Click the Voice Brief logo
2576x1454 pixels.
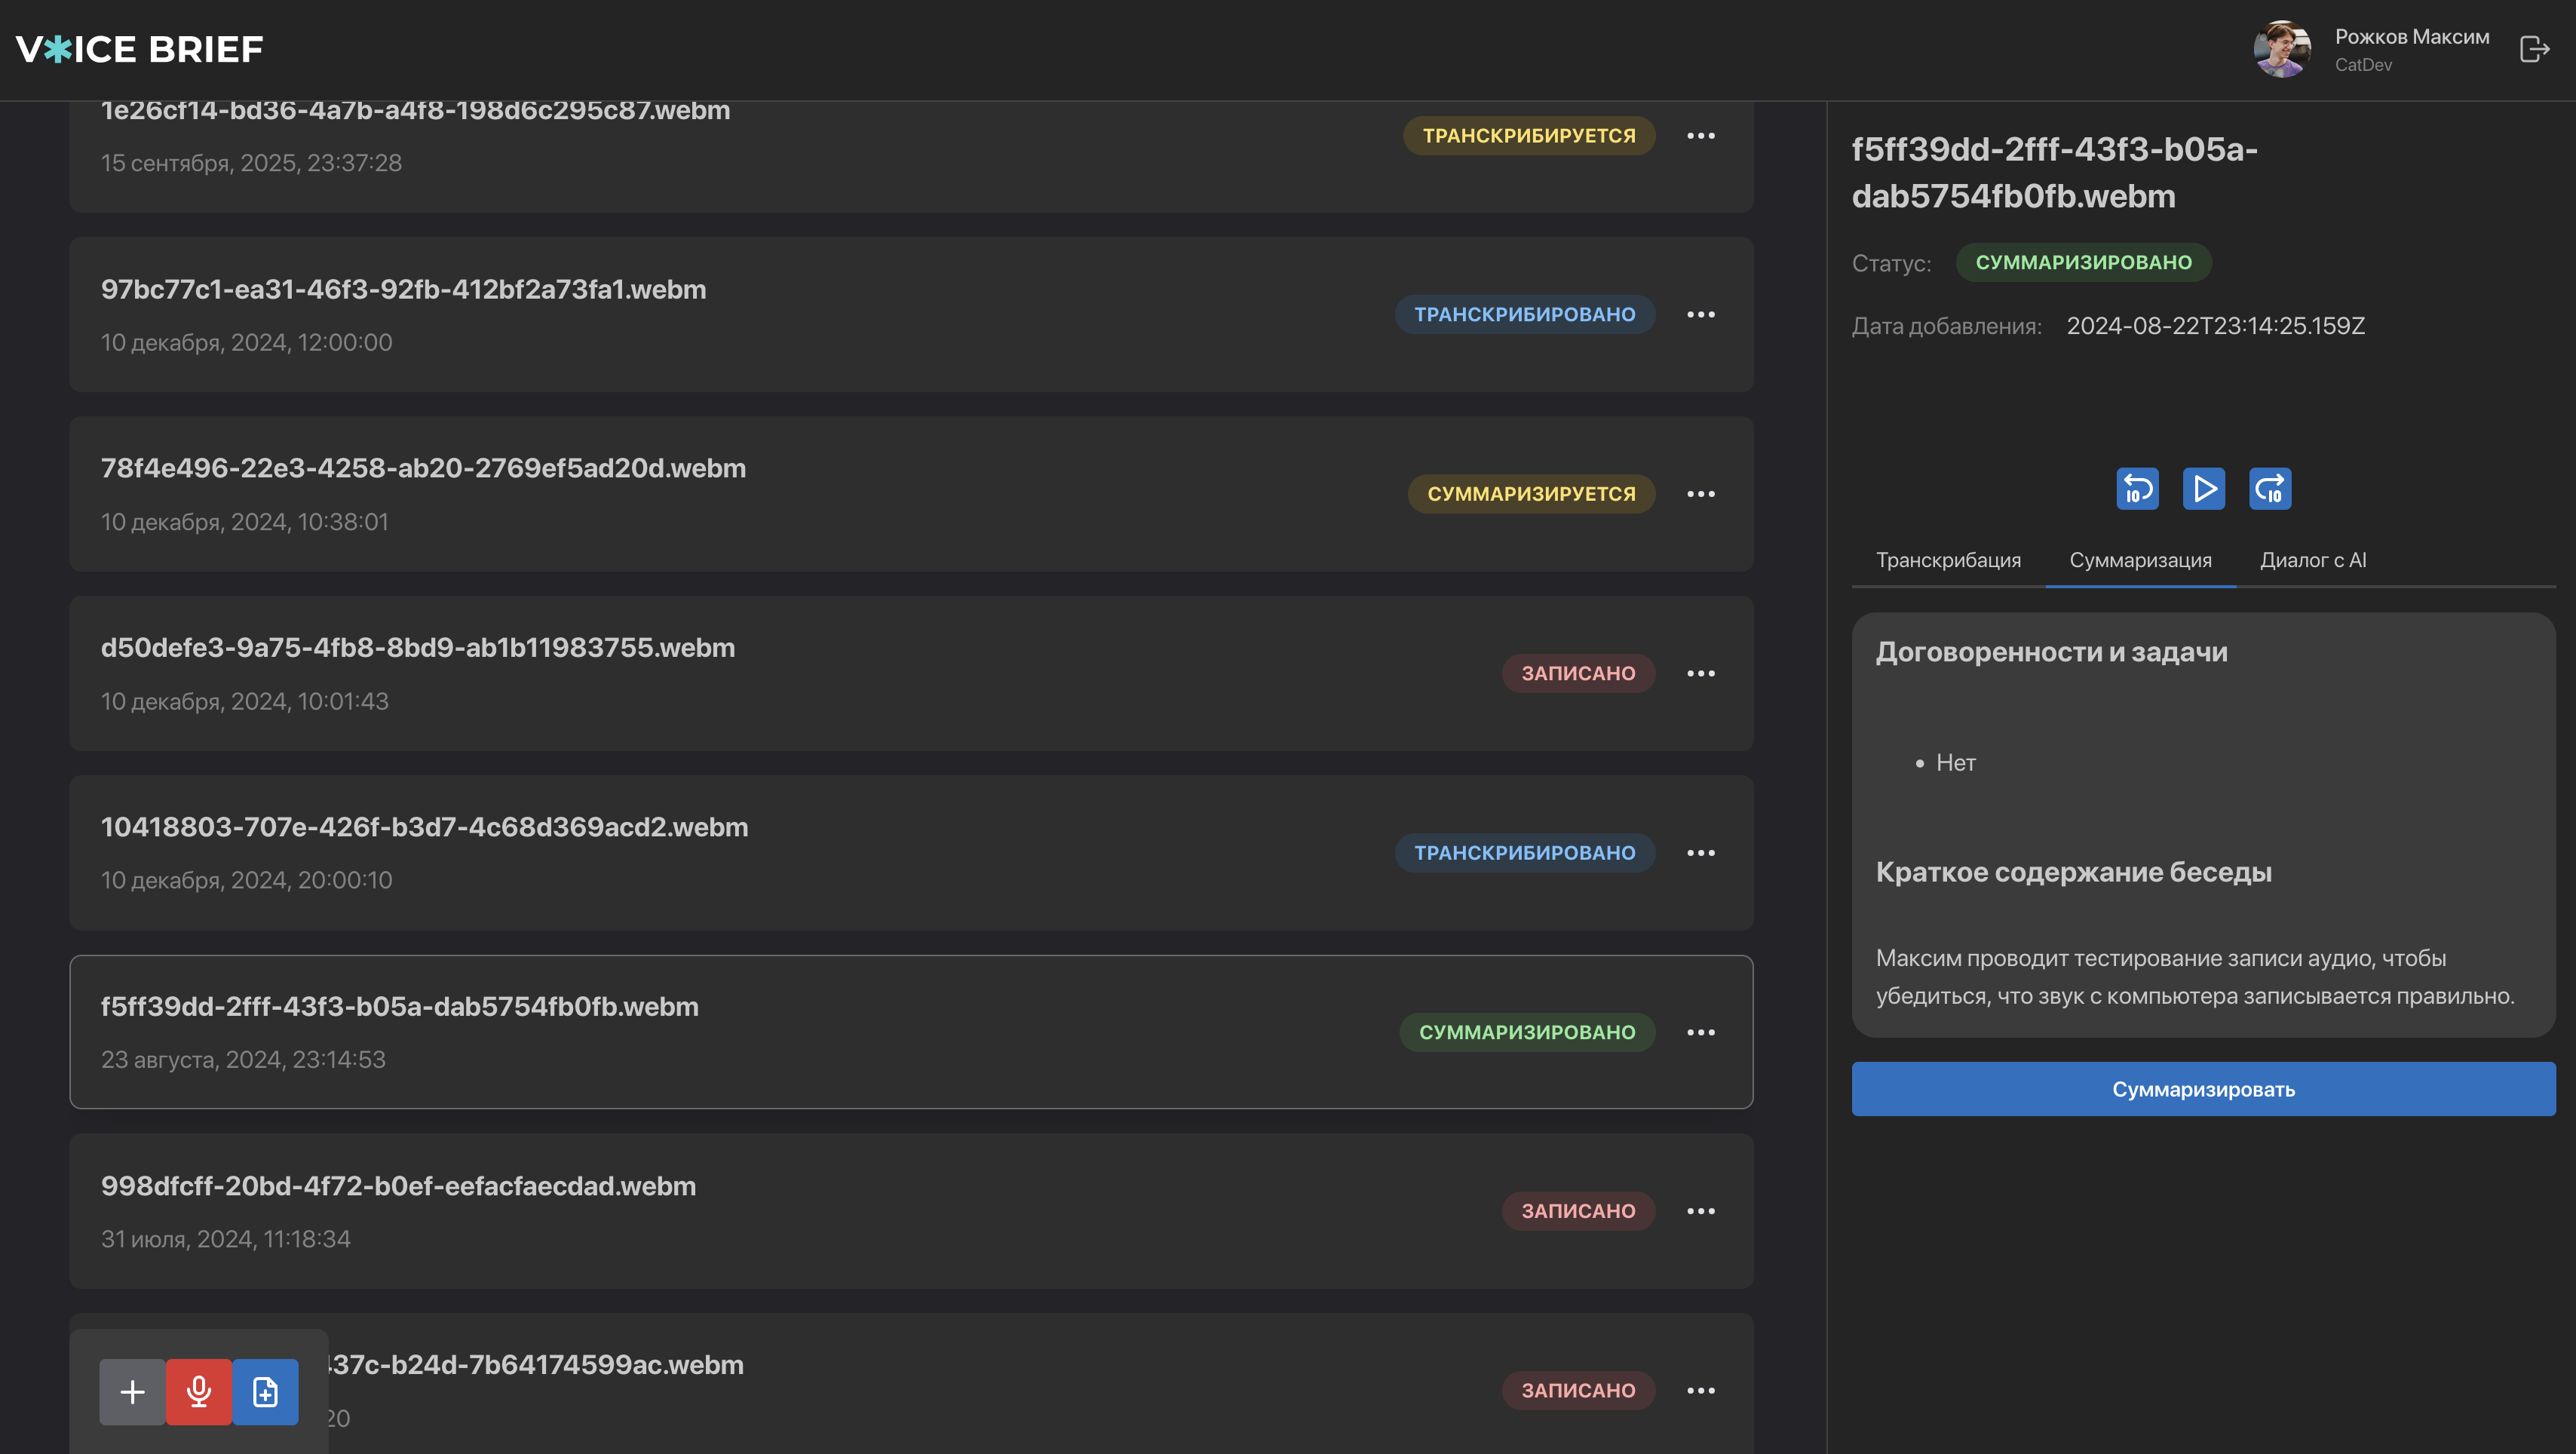pos(140,49)
